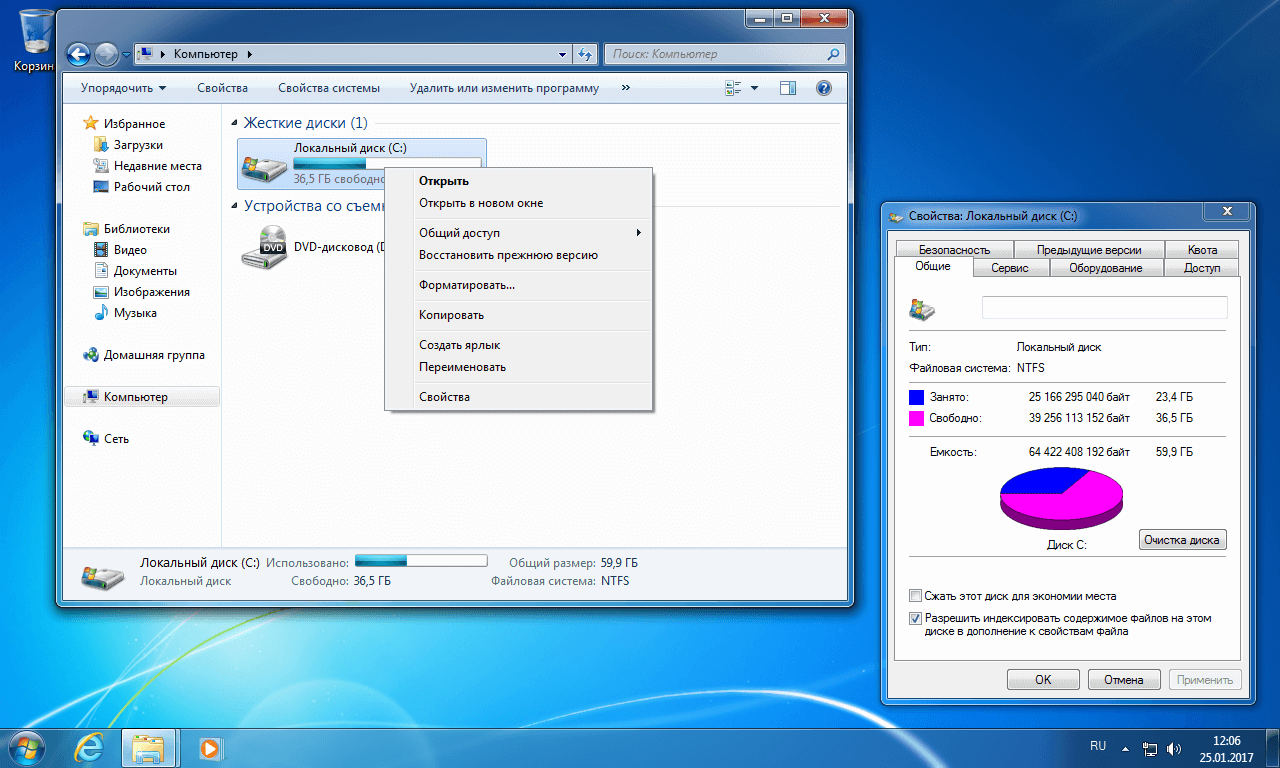1280x768 pixels.
Task: Click the disk label field in properties
Action: 1105,307
